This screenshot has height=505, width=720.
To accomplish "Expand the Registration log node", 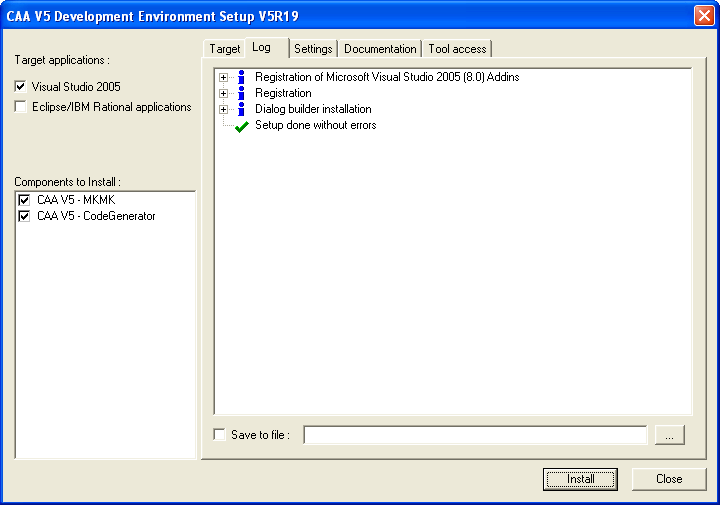I will (x=223, y=94).
